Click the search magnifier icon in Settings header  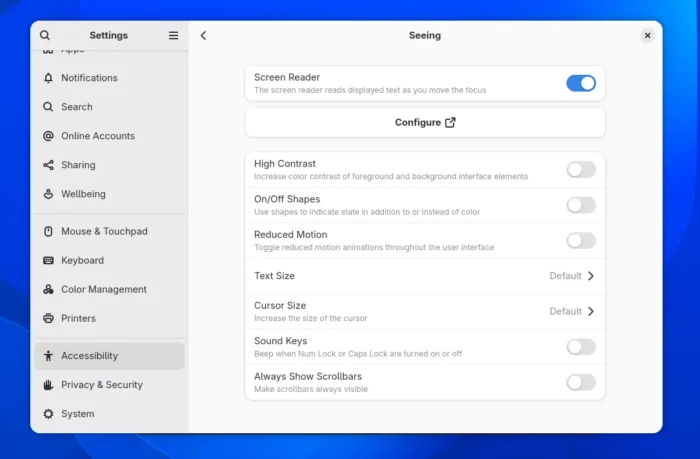(x=45, y=35)
